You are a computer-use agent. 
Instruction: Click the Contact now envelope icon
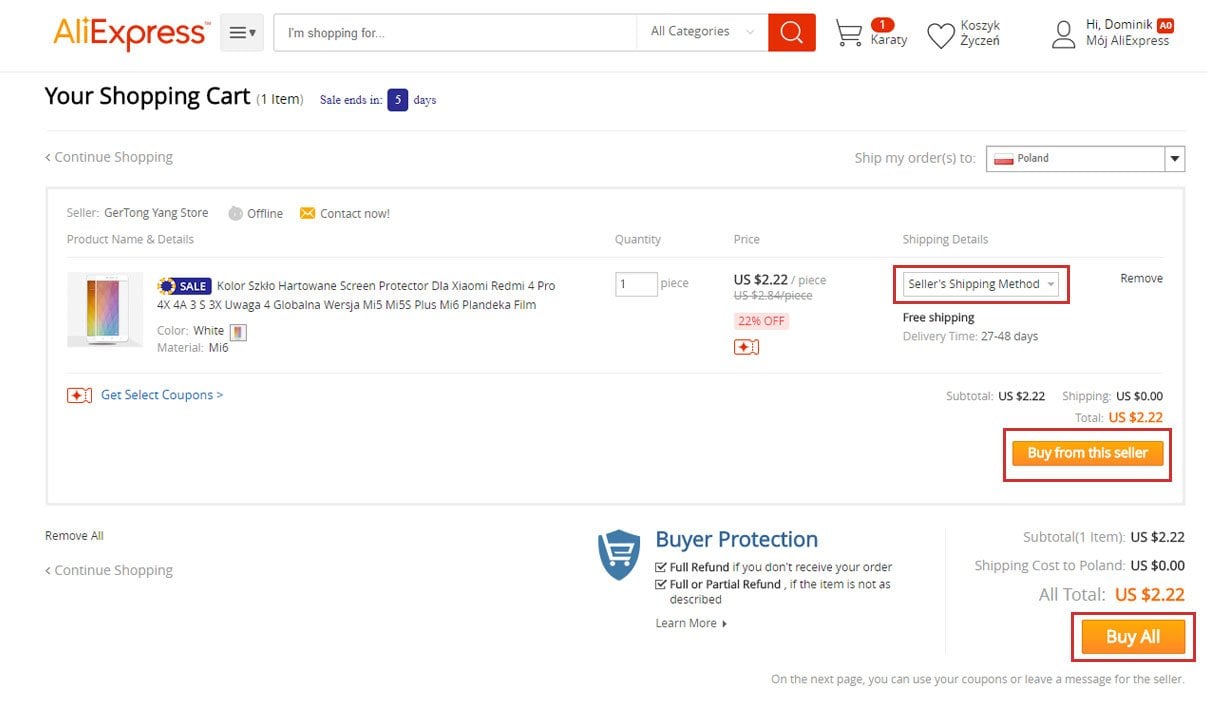[x=307, y=213]
